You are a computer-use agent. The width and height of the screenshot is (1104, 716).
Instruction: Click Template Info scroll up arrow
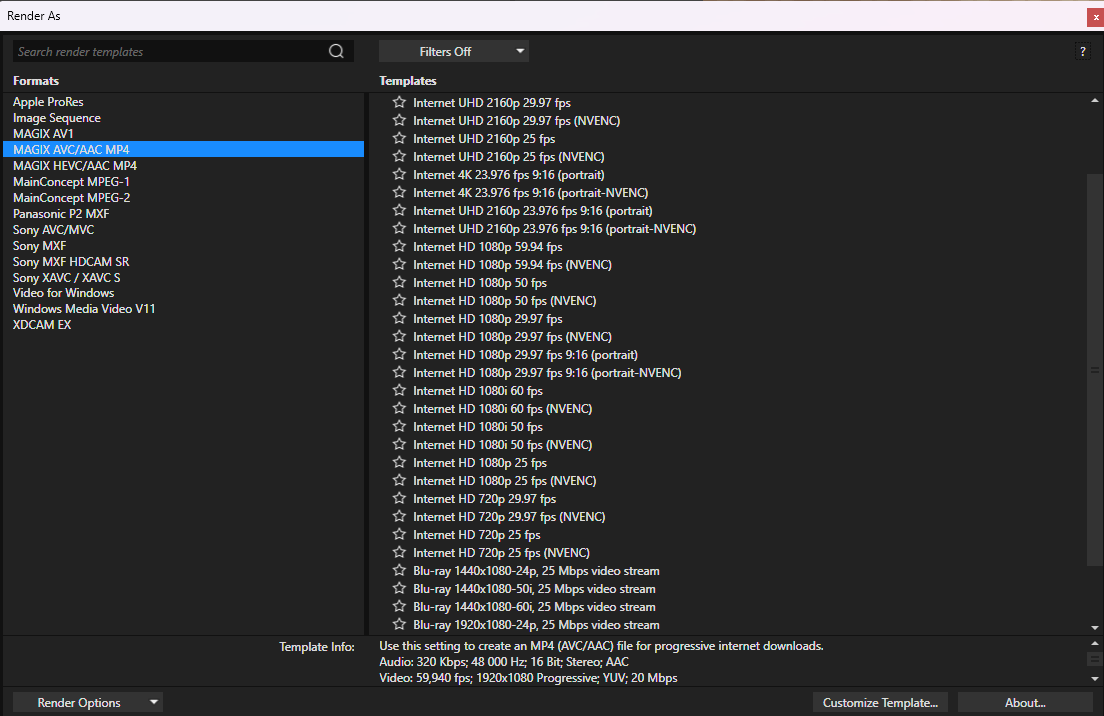click(x=1095, y=643)
